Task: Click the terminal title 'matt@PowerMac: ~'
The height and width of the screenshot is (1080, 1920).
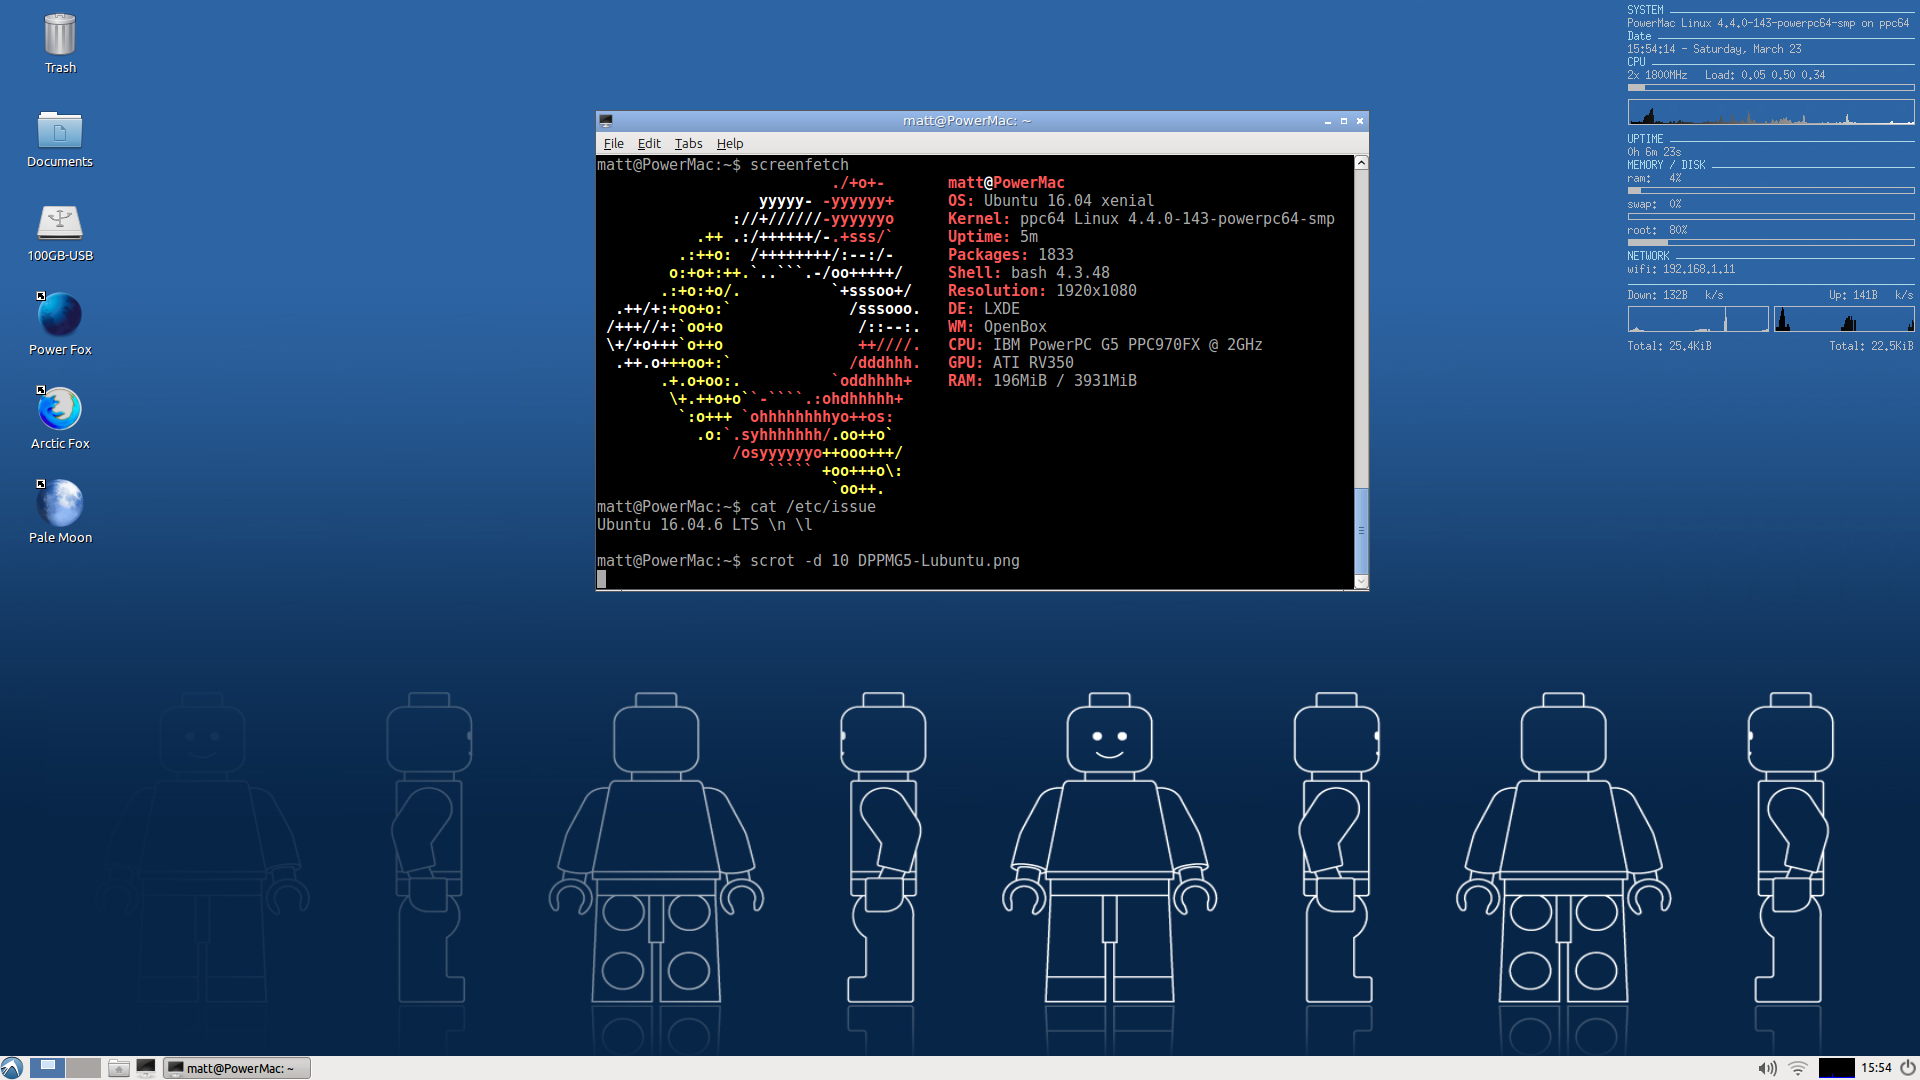Action: [967, 121]
